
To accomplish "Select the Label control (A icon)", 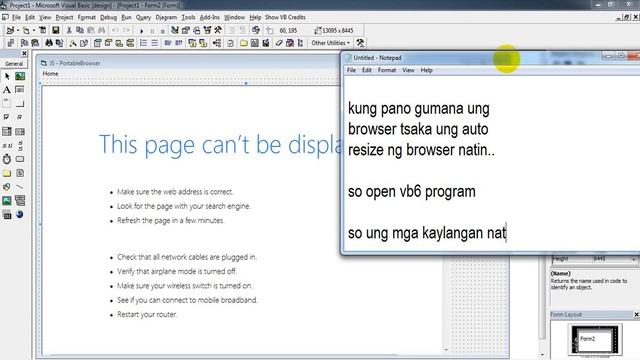I will [x=7, y=90].
